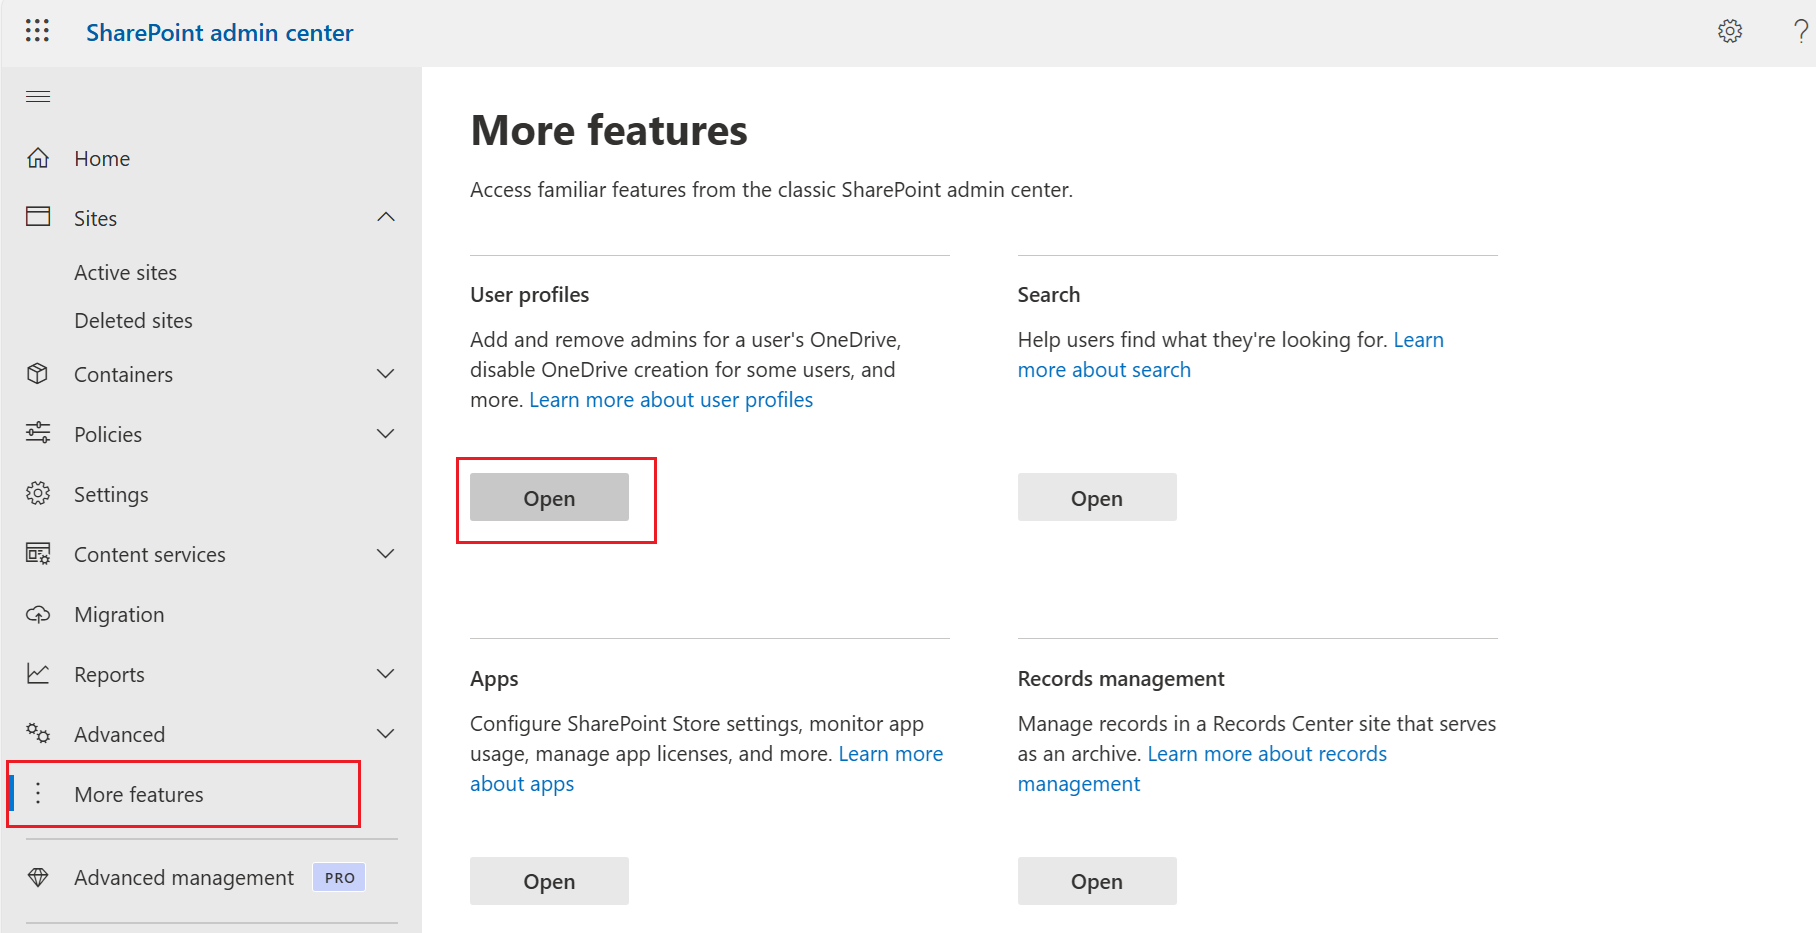The width and height of the screenshot is (1816, 933).
Task: Click the Containers label in navigation
Action: pyautogui.click(x=123, y=374)
